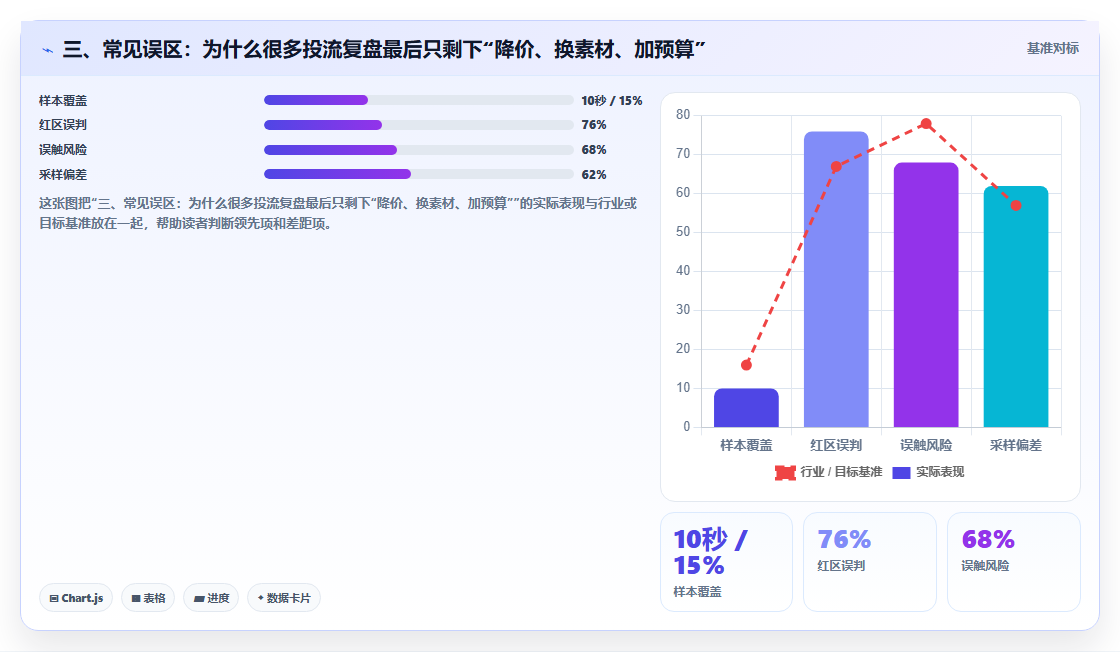1120x652 pixels.
Task: Click the 表格 tag chip
Action: click(148, 598)
